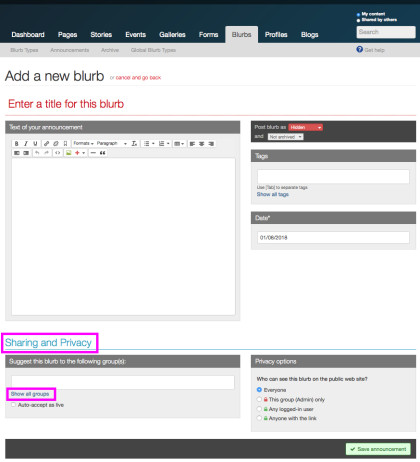Select Everyone privacy option
Screen dimensions: 420x462
tap(259, 390)
